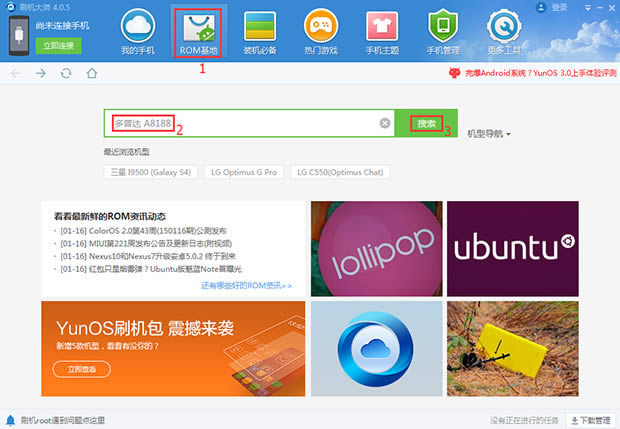Click the refresh page icon
Viewport: 620px width, 429px height.
point(66,73)
